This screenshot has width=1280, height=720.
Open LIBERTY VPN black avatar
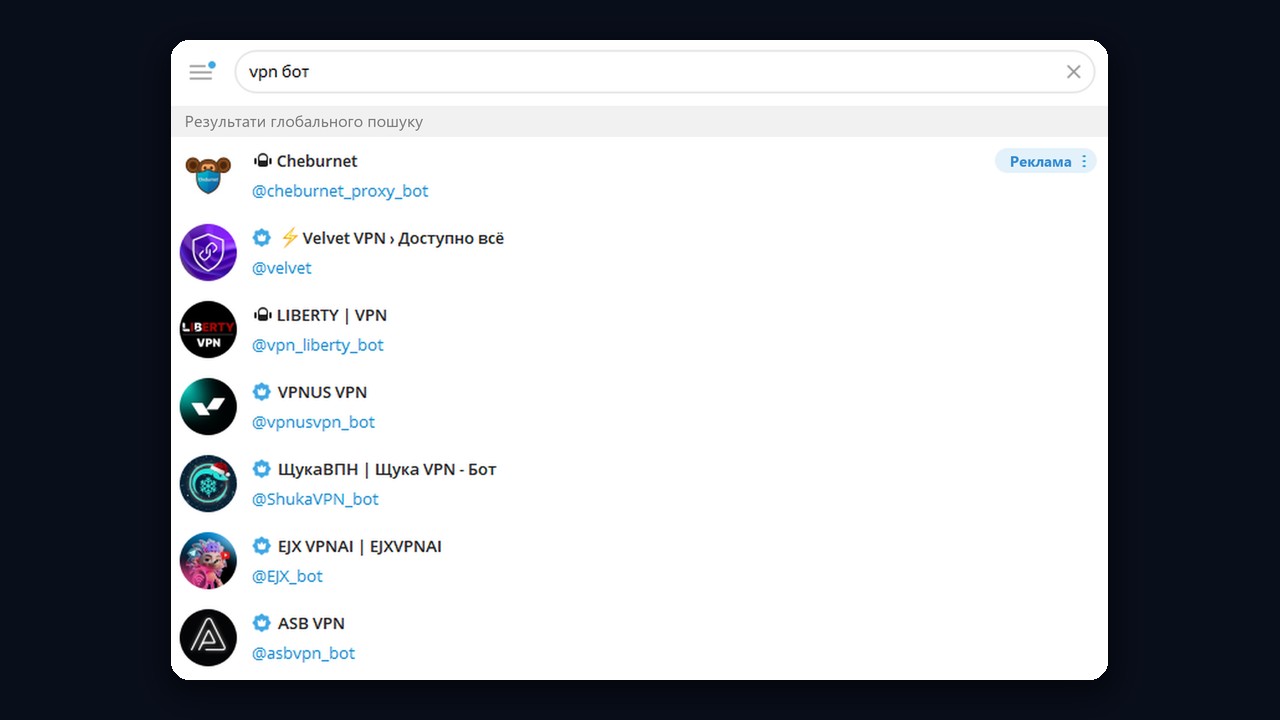click(208, 329)
